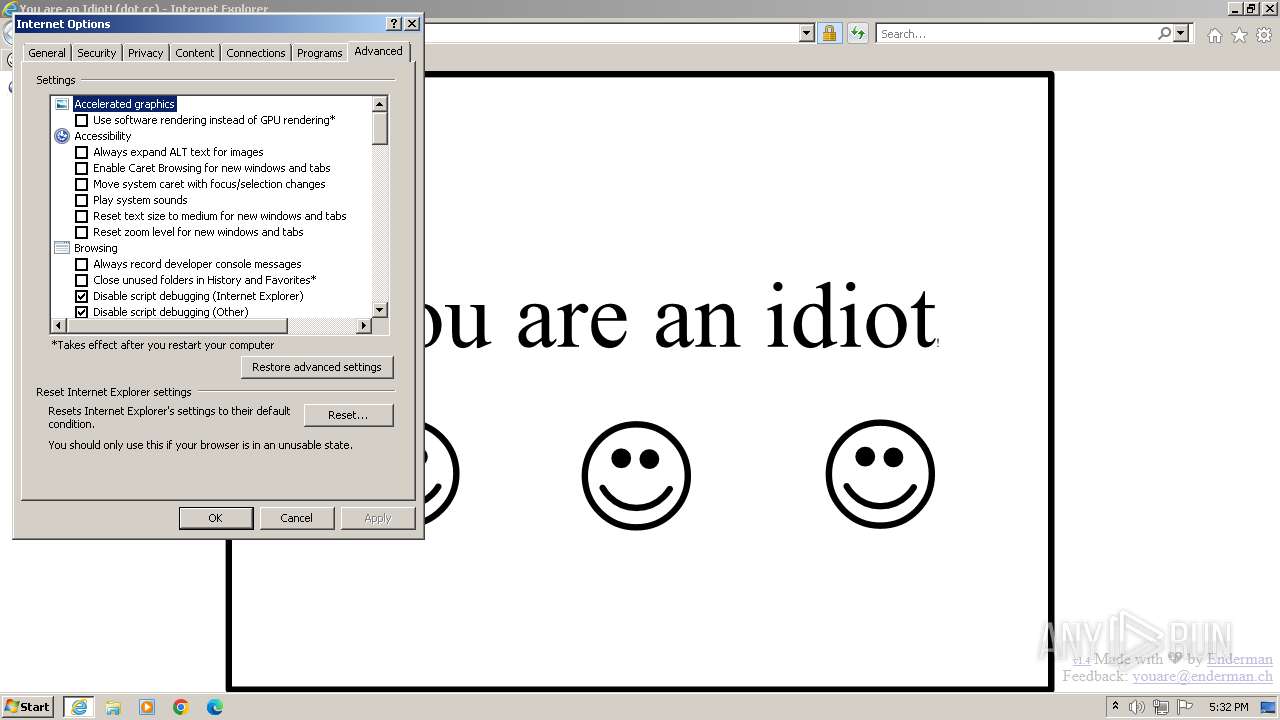The width and height of the screenshot is (1280, 720).
Task: Uncheck Disable script debugging (Internet Explorer)
Action: click(82, 296)
